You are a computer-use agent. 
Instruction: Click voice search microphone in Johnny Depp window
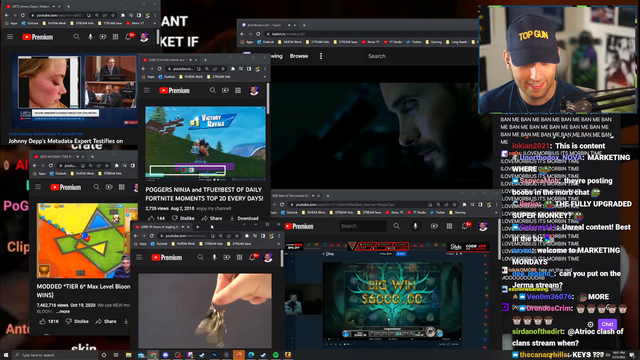pos(90,37)
